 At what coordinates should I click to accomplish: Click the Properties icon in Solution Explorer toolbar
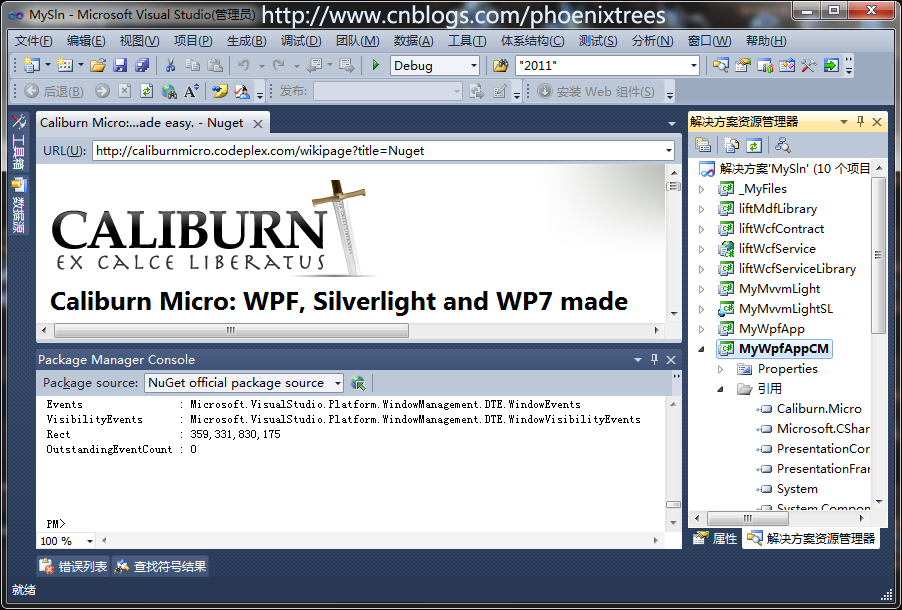(x=703, y=145)
